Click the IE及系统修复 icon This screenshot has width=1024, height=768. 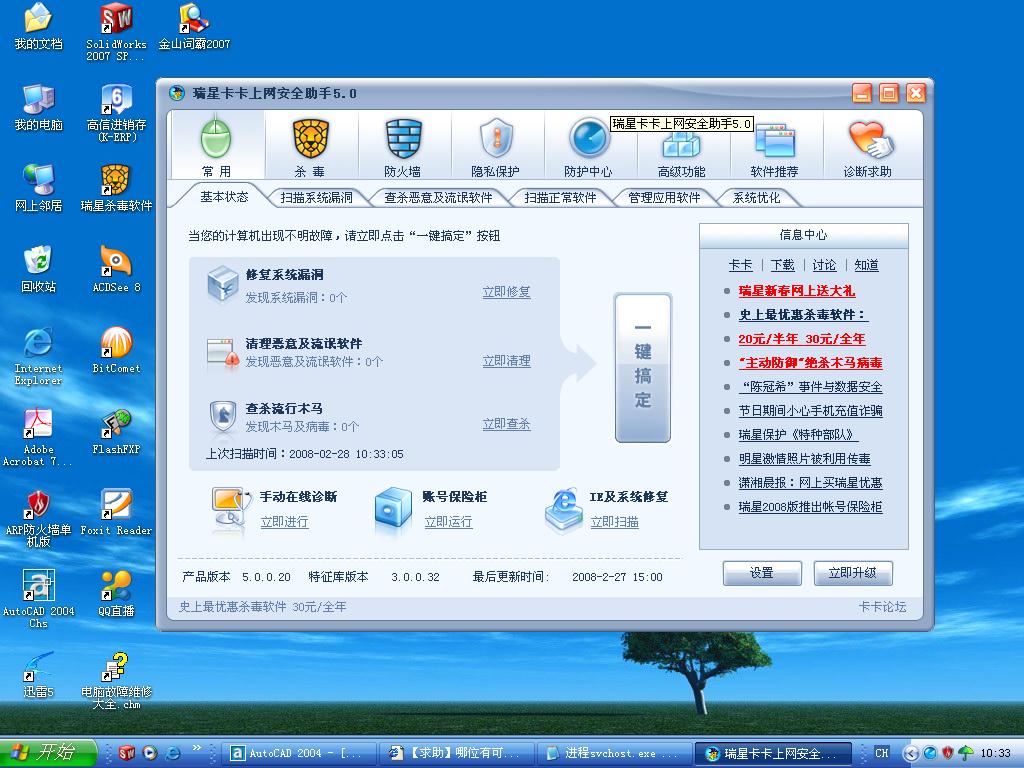[564, 508]
